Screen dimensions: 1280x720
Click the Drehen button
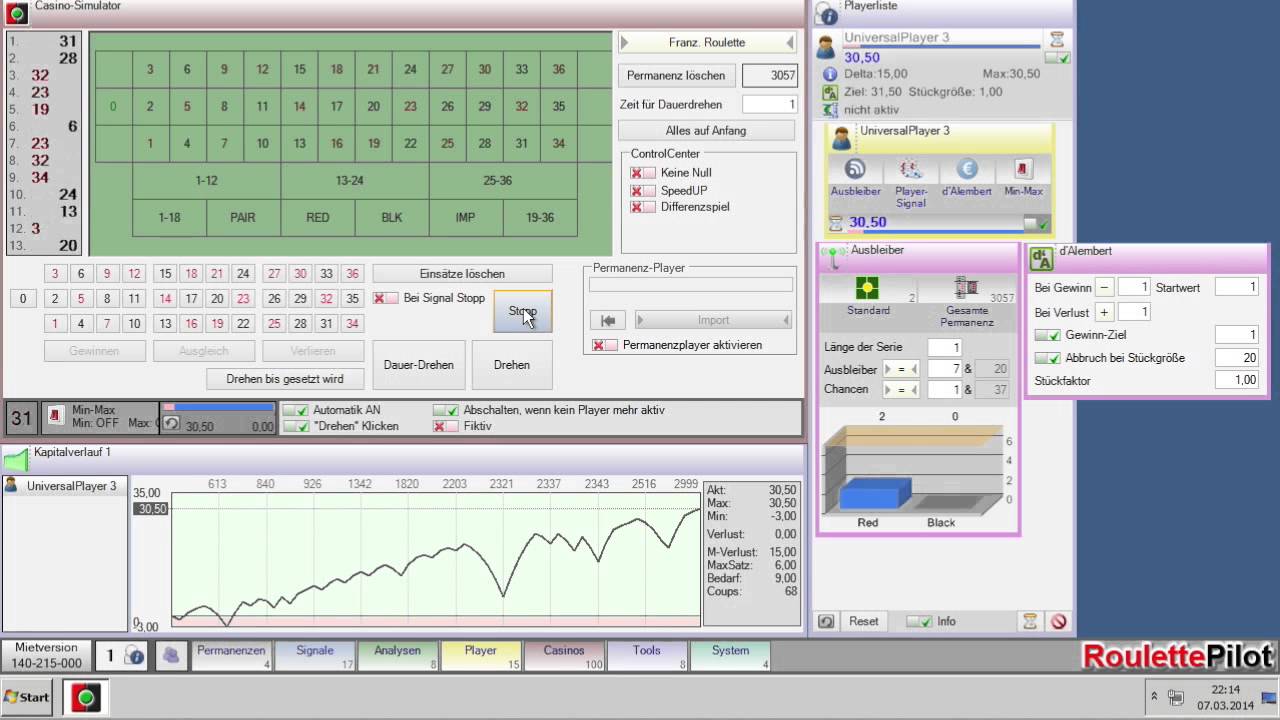tap(511, 365)
